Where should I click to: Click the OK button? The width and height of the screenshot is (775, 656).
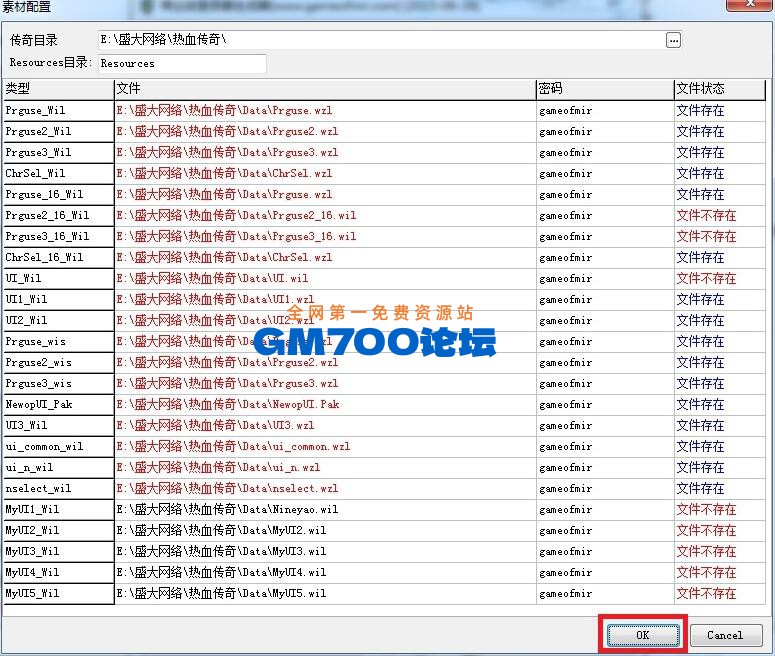[642, 635]
